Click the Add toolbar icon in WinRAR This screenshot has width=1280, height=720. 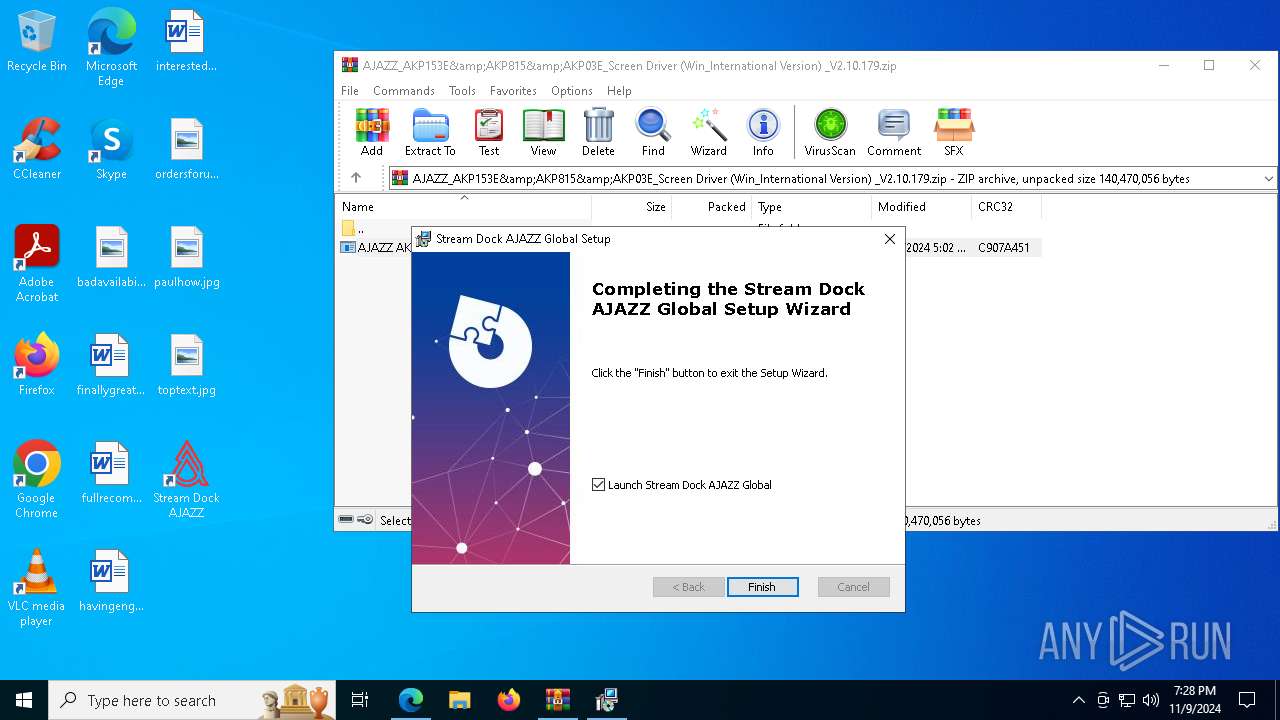point(372,133)
